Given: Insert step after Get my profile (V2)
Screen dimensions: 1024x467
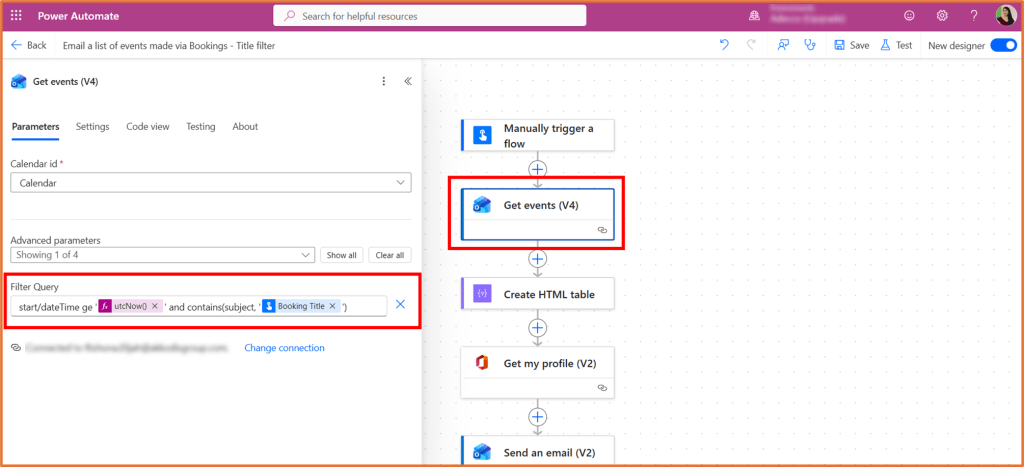Looking at the screenshot, I should pos(537,417).
